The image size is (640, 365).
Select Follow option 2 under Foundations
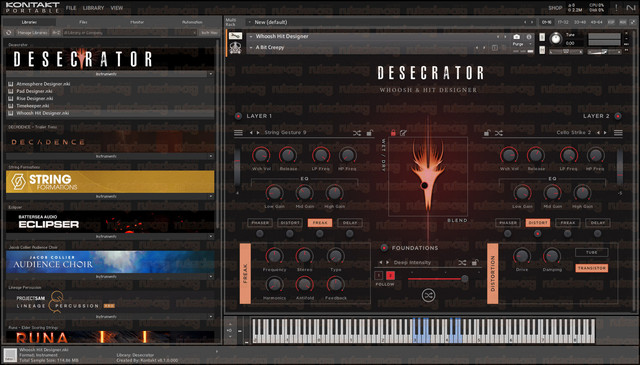point(390,276)
